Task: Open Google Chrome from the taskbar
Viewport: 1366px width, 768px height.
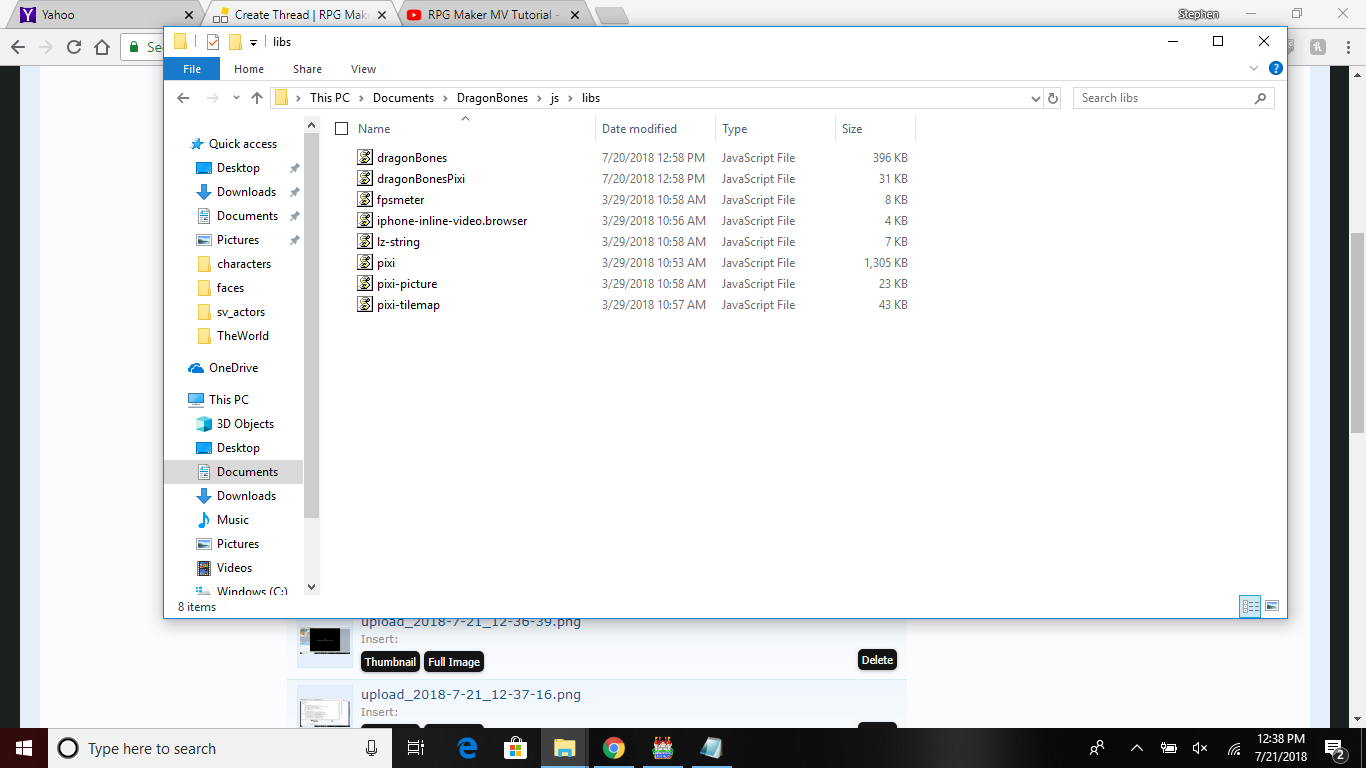Action: click(613, 748)
